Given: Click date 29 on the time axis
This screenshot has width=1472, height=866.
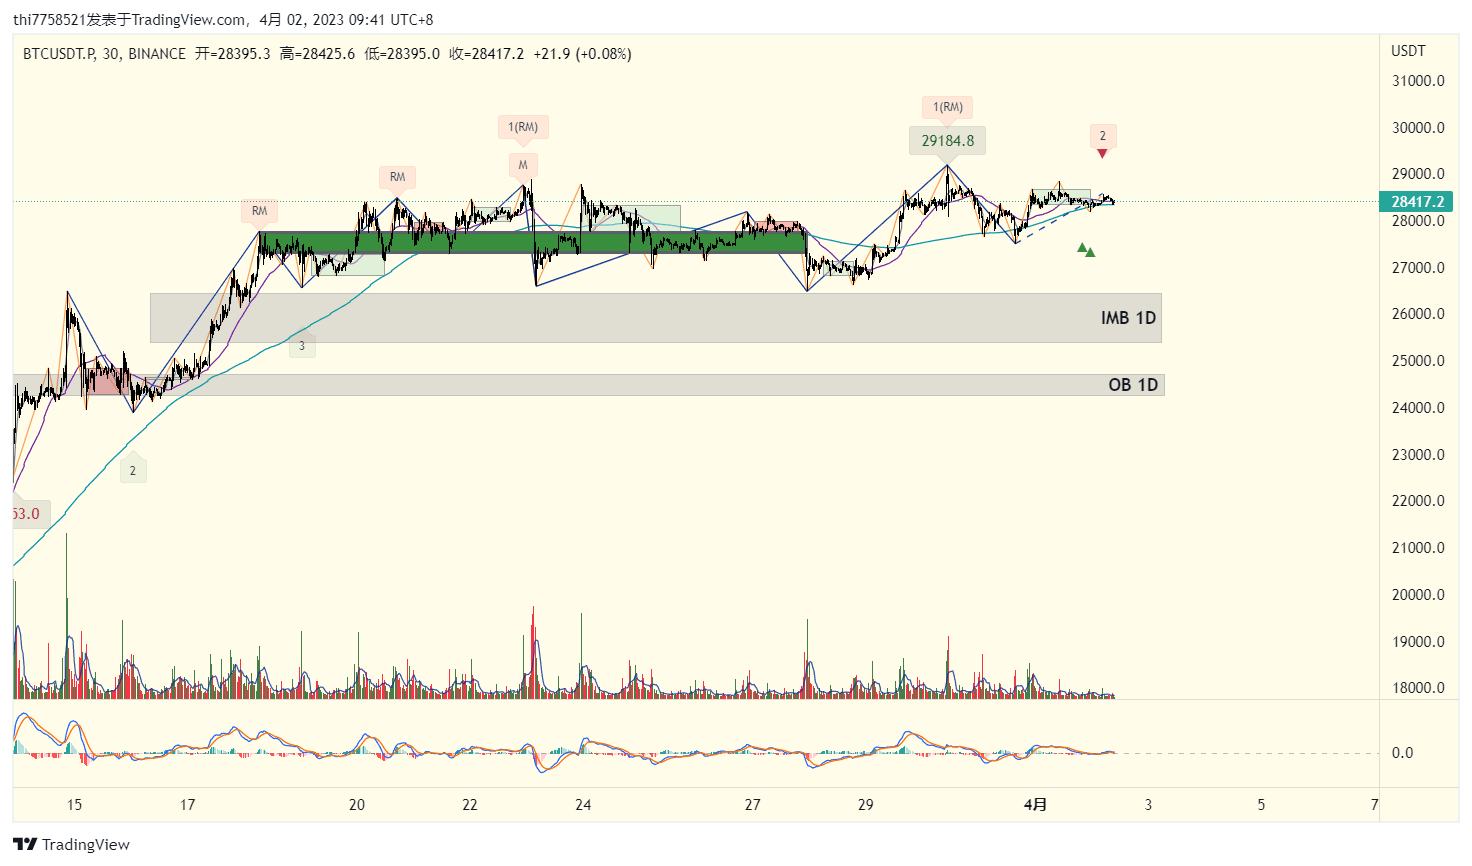Looking at the screenshot, I should click(x=866, y=804).
